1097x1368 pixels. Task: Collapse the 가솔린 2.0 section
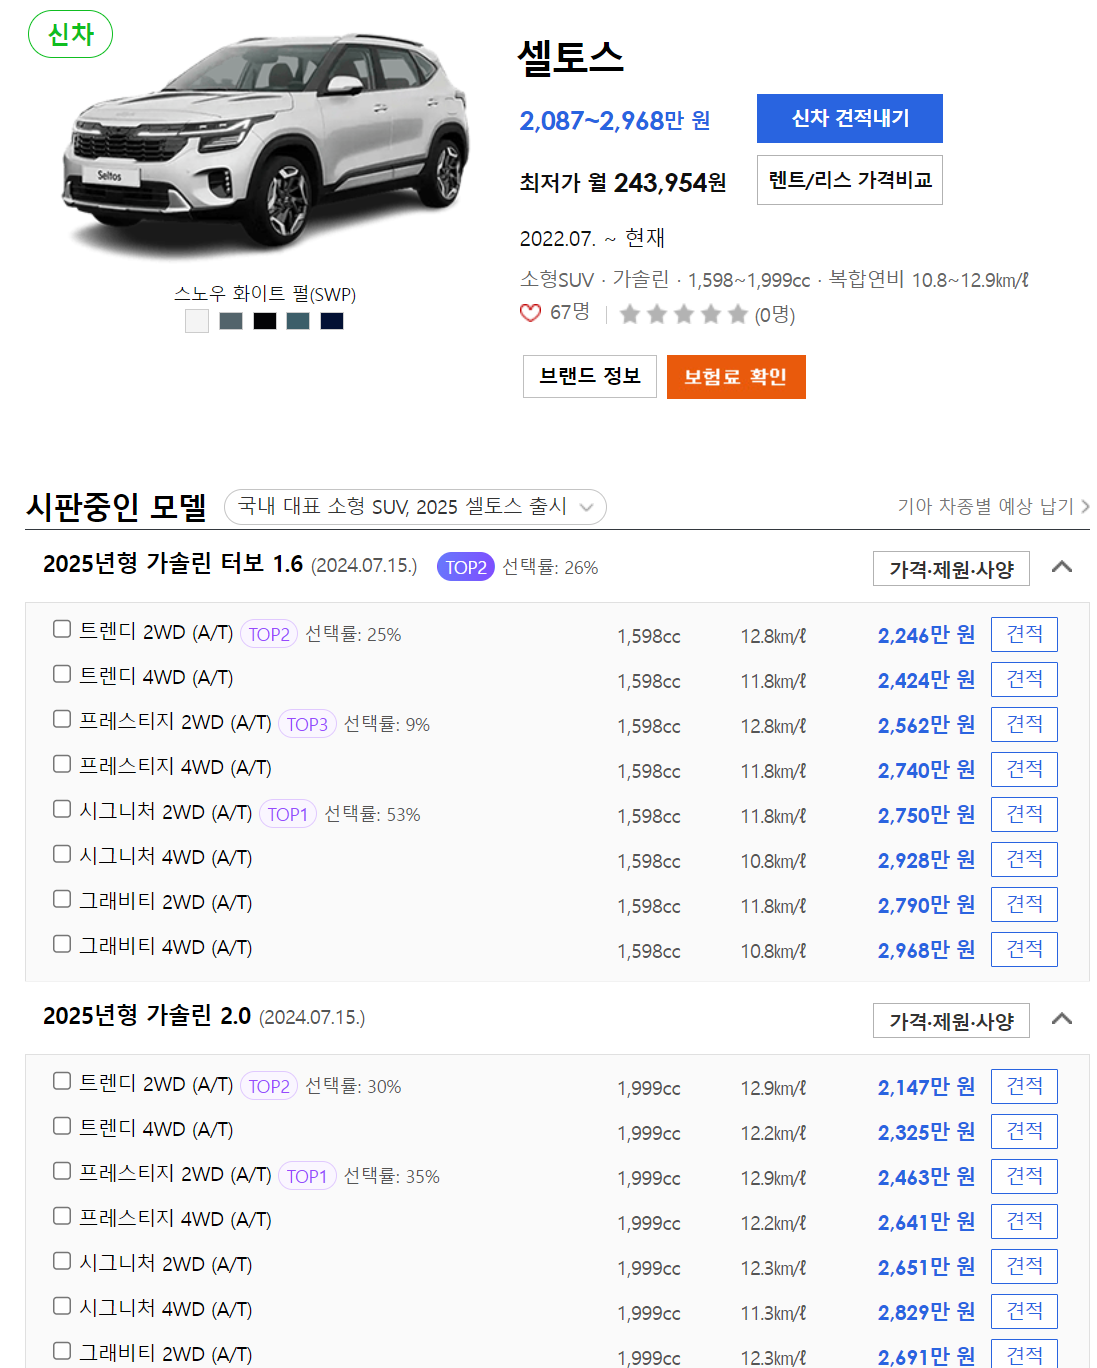click(1062, 1019)
